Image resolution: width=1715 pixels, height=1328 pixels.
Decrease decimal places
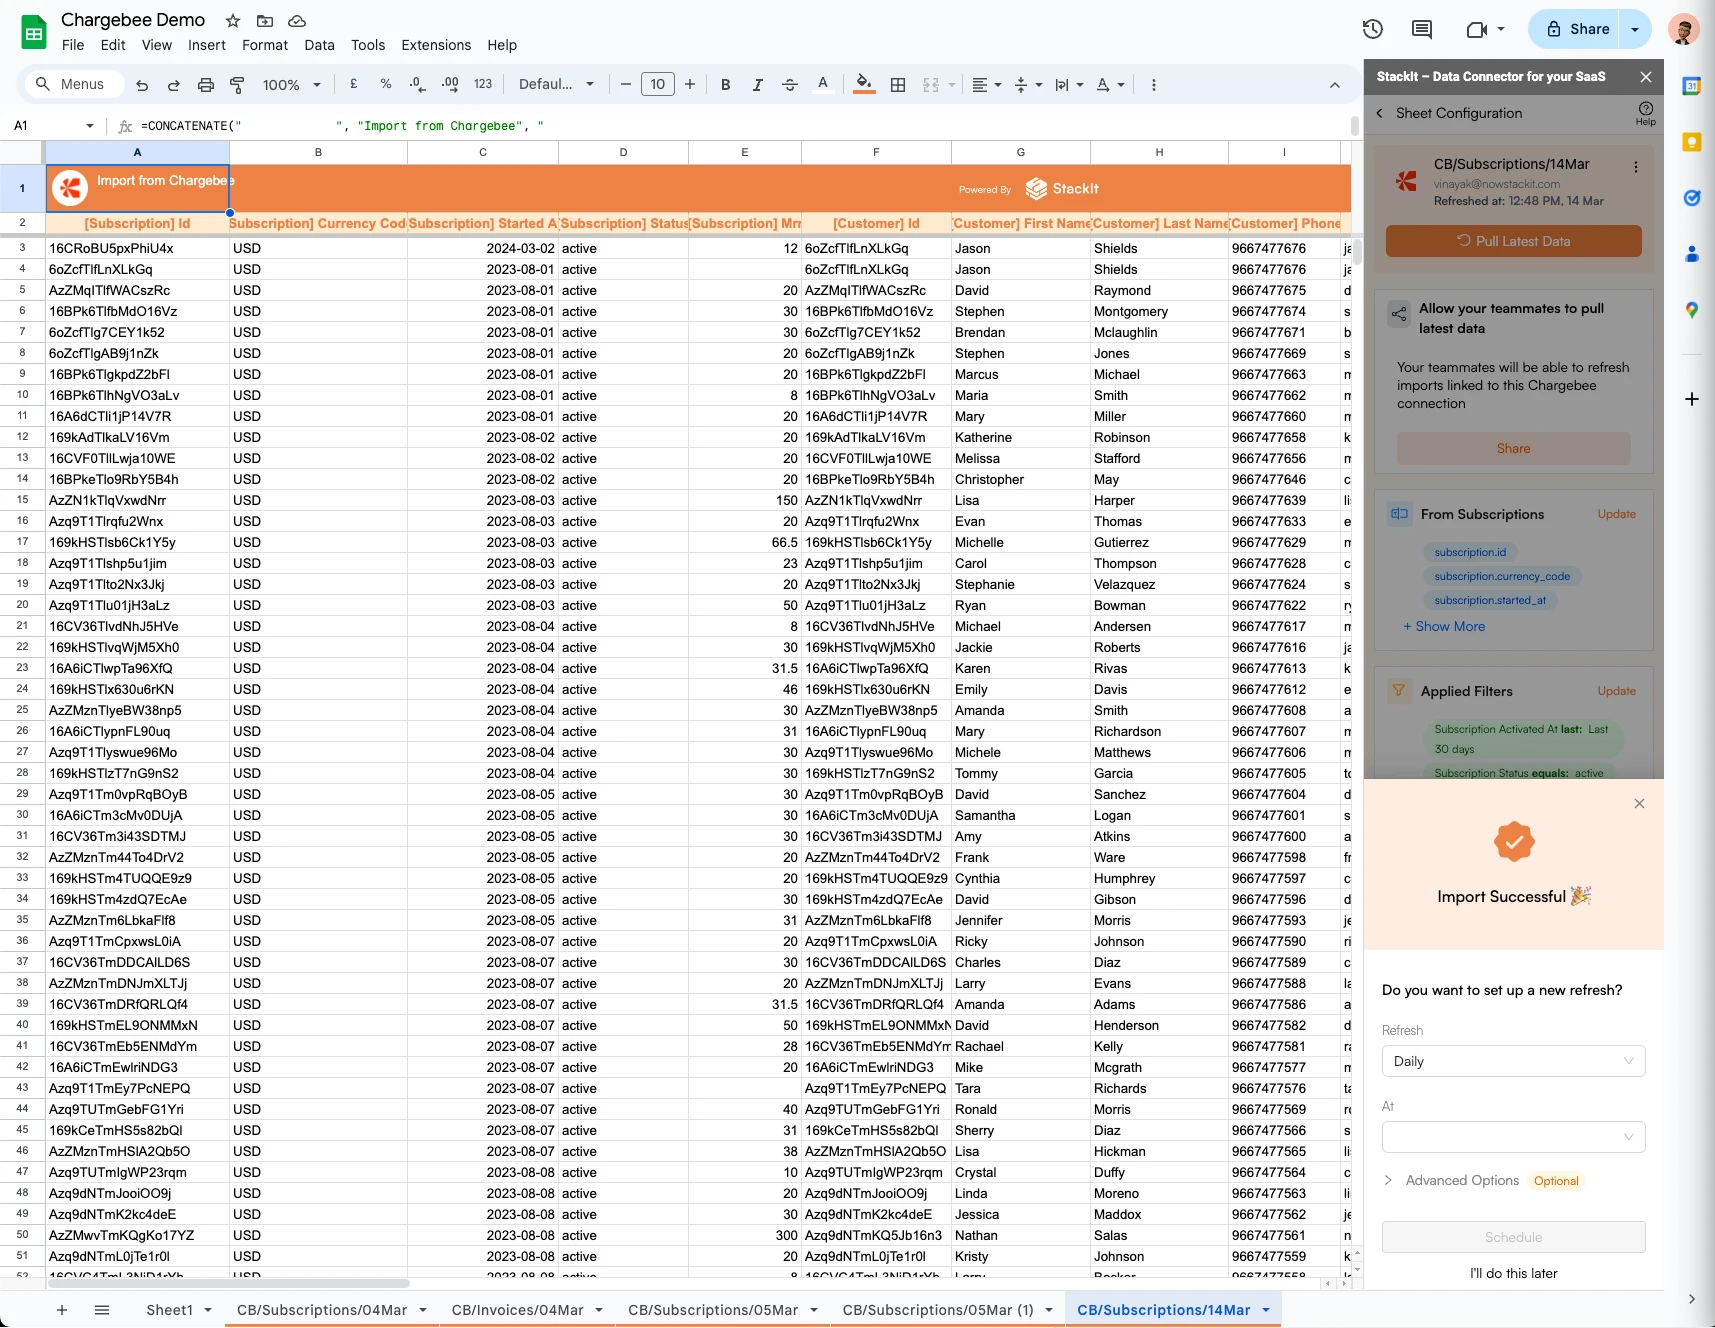[418, 85]
